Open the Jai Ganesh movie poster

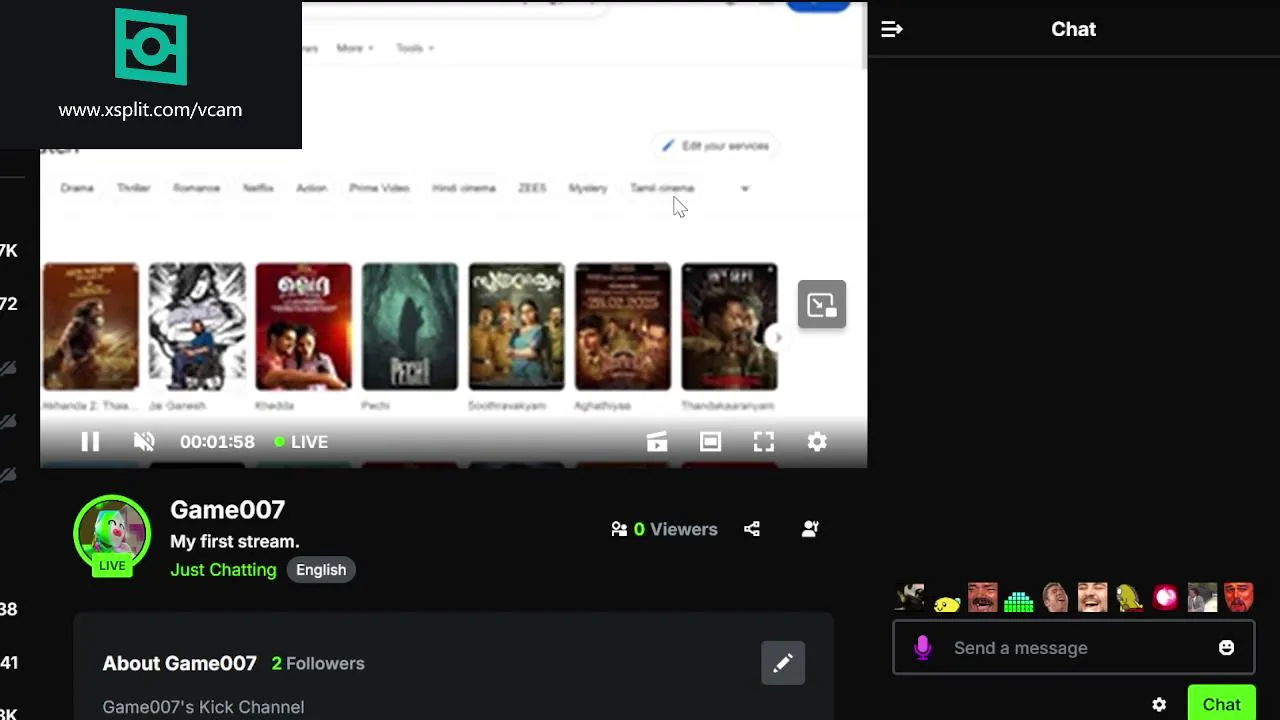pyautogui.click(x=197, y=327)
